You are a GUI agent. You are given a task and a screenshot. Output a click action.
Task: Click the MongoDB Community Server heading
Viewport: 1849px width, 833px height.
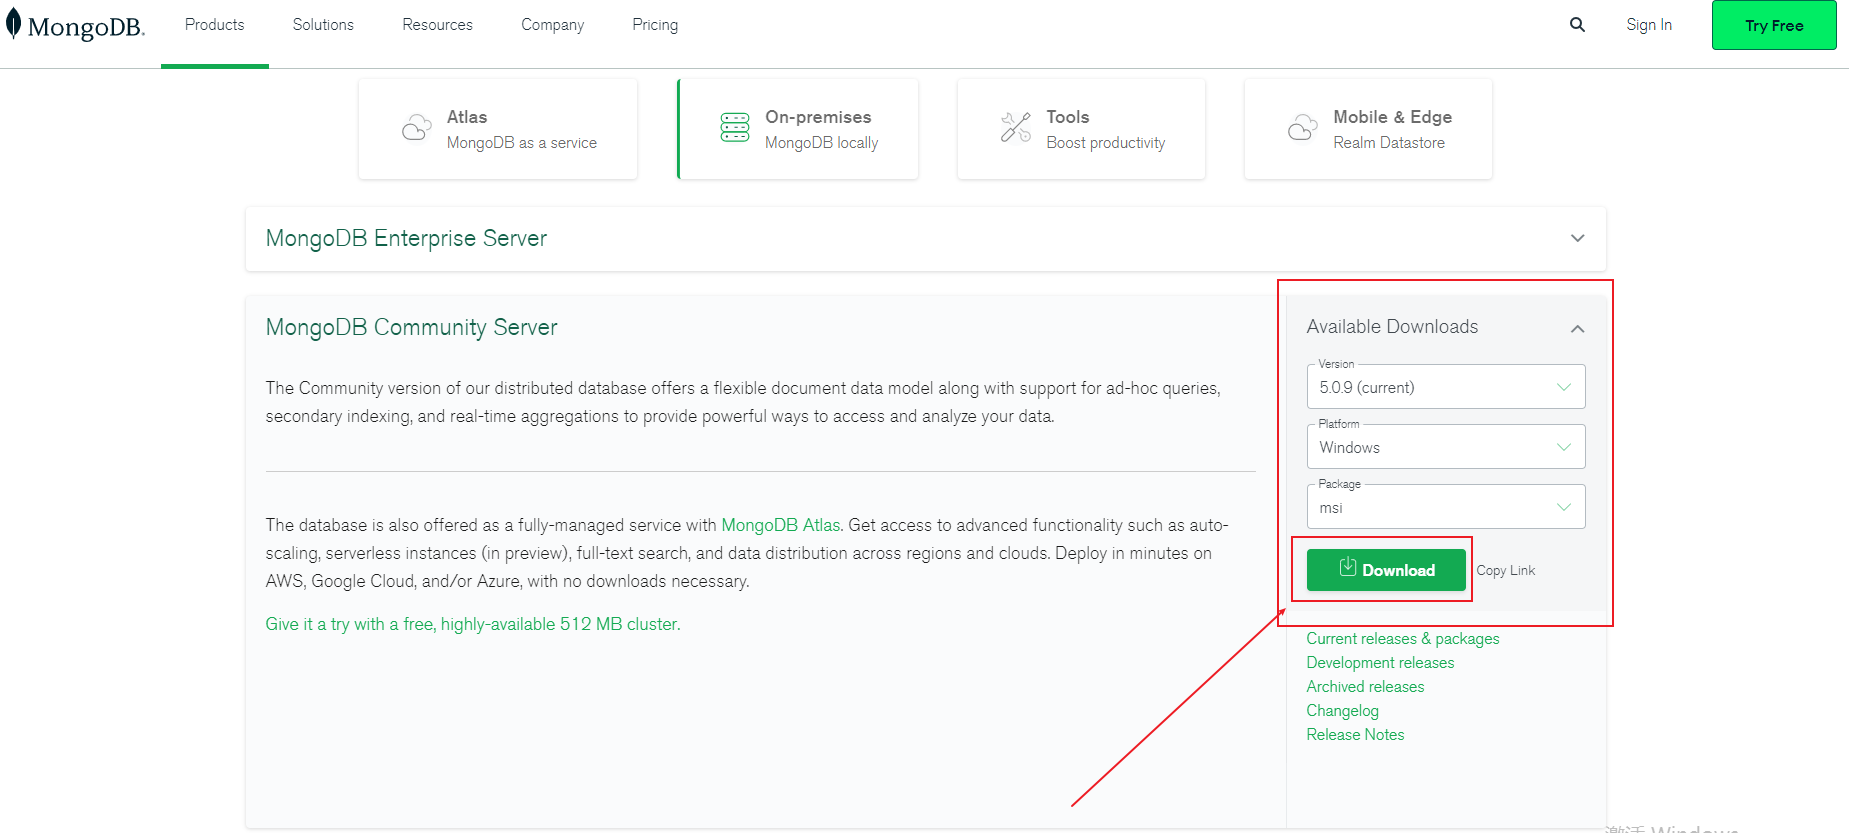point(411,327)
